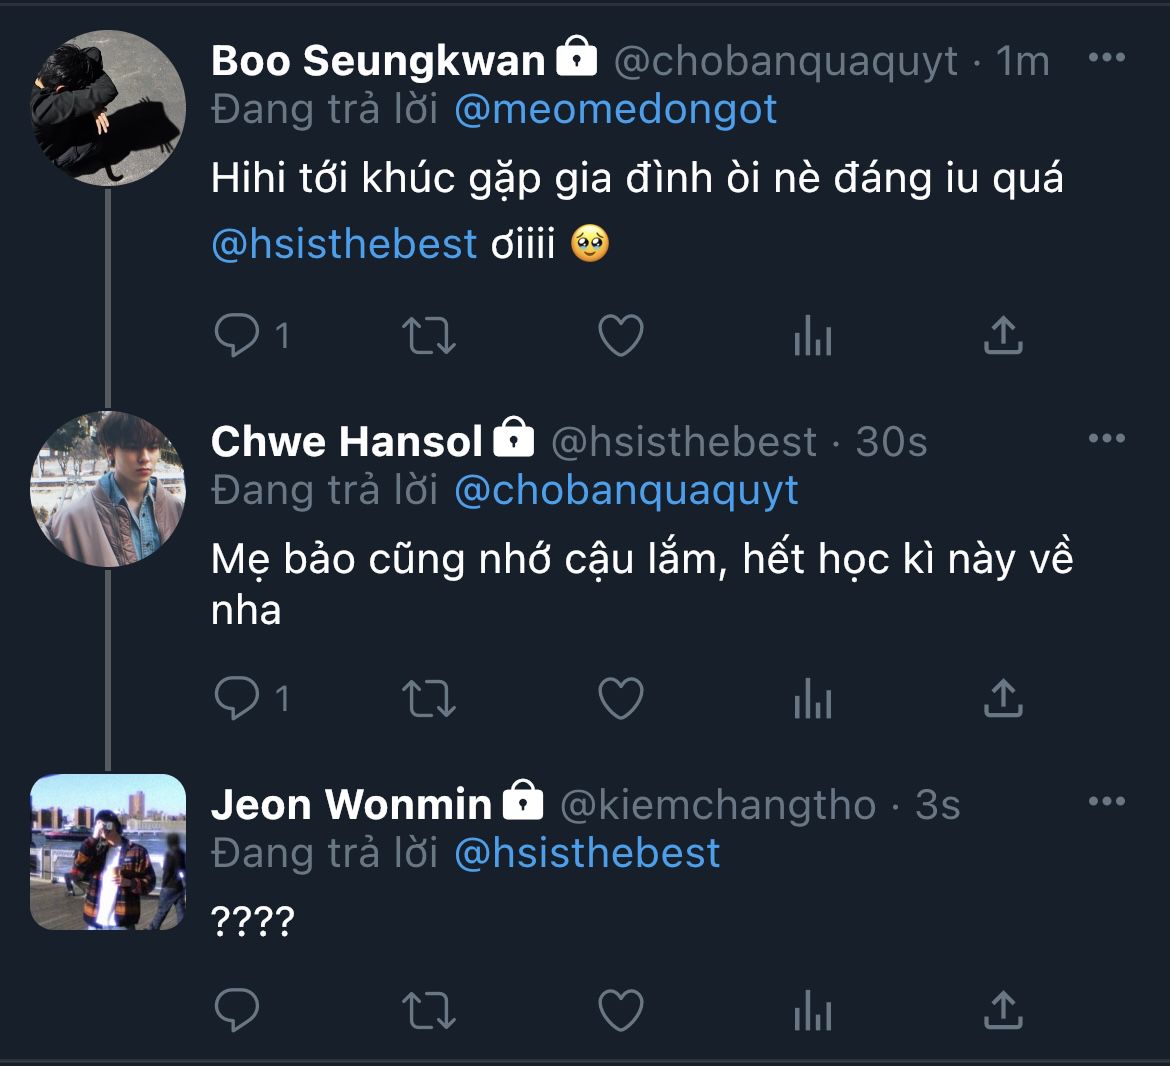
Task: Click the blue @hsisthebest mention in tweet text
Action: [344, 244]
